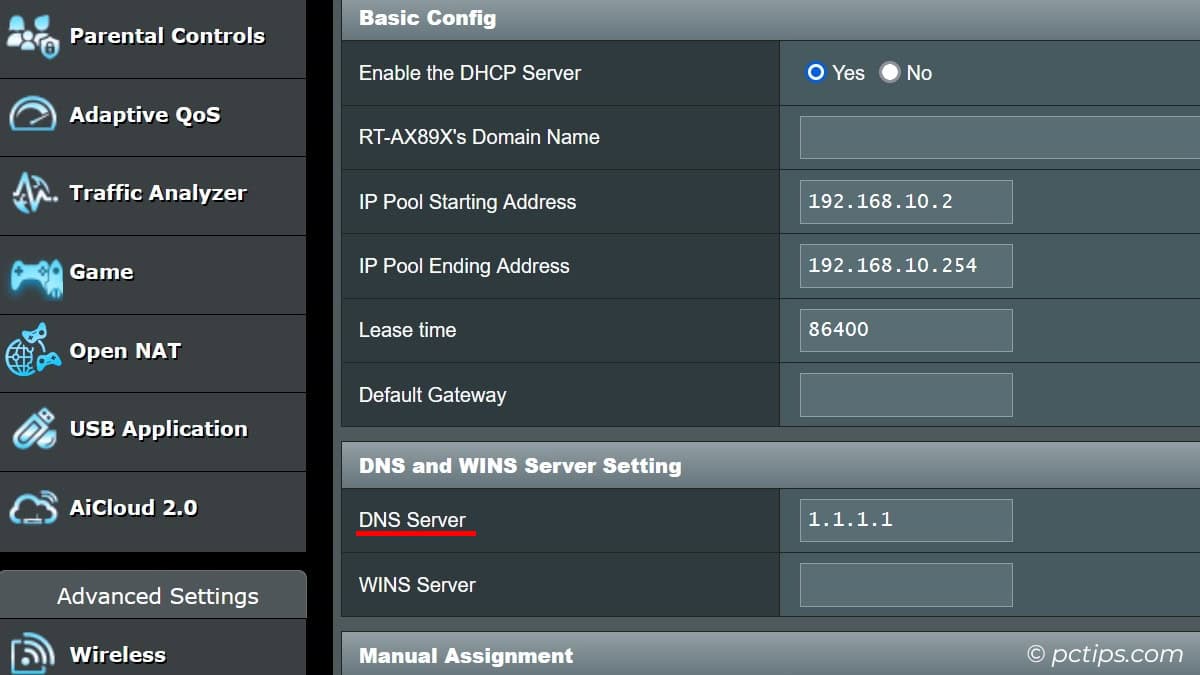The image size is (1200, 675).
Task: Click the Wireless signal icon
Action: [34, 655]
